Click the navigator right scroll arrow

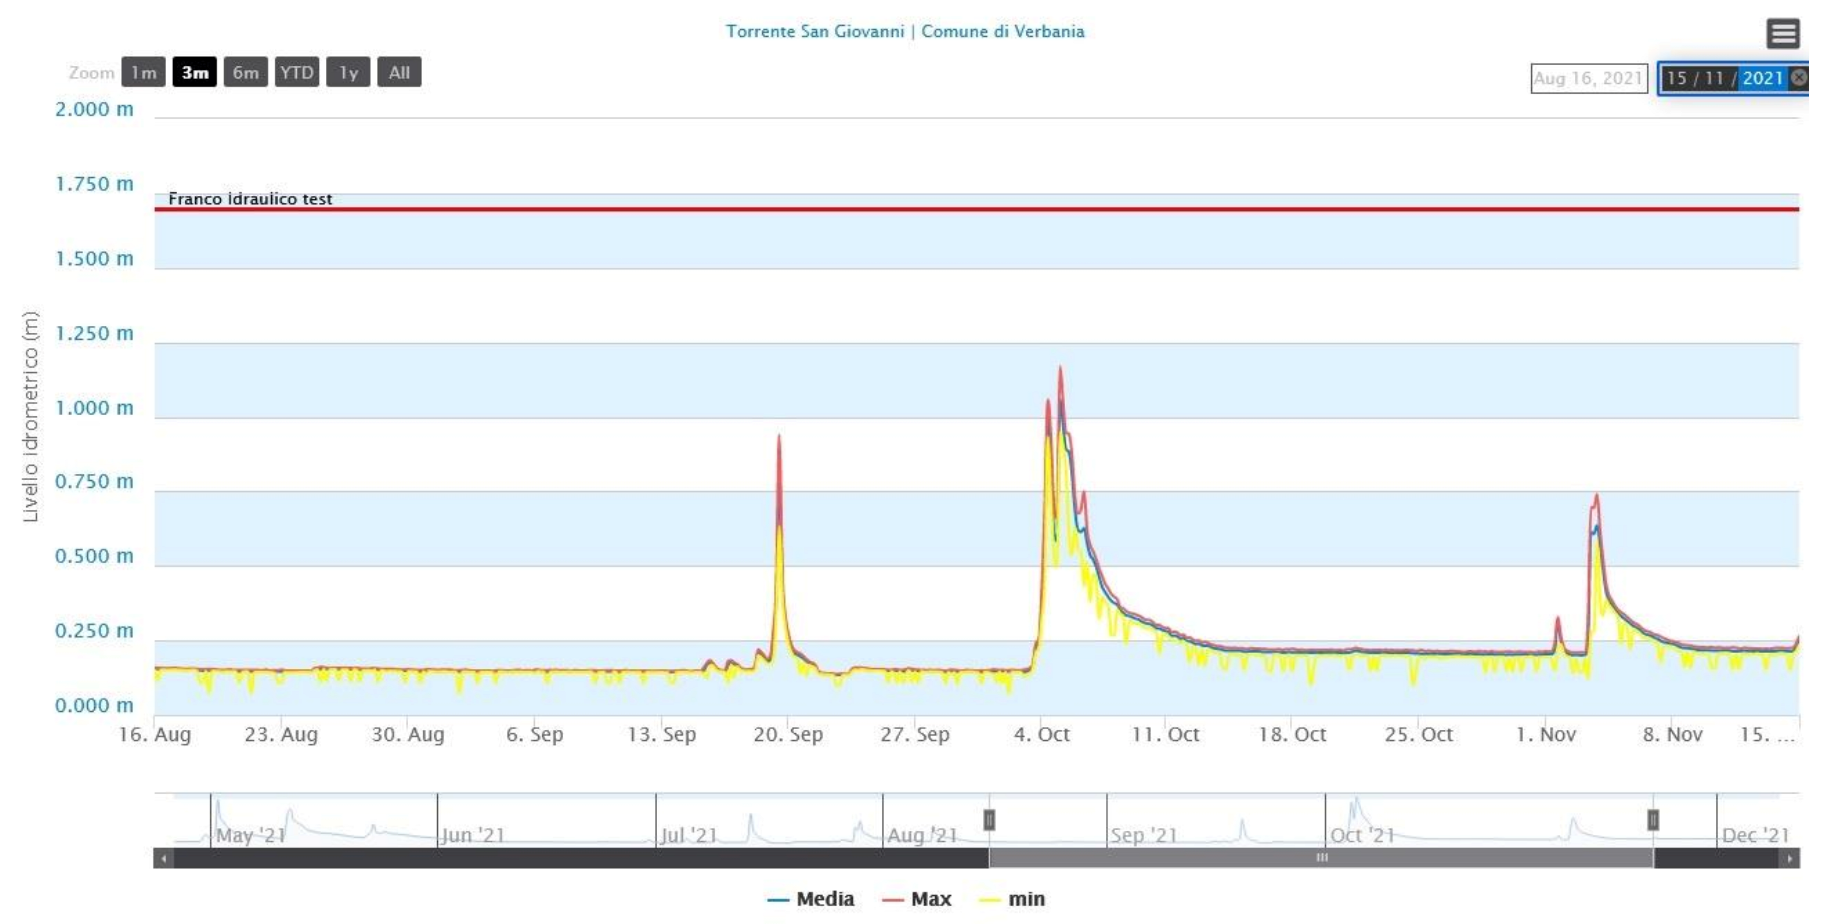[x=1791, y=858]
